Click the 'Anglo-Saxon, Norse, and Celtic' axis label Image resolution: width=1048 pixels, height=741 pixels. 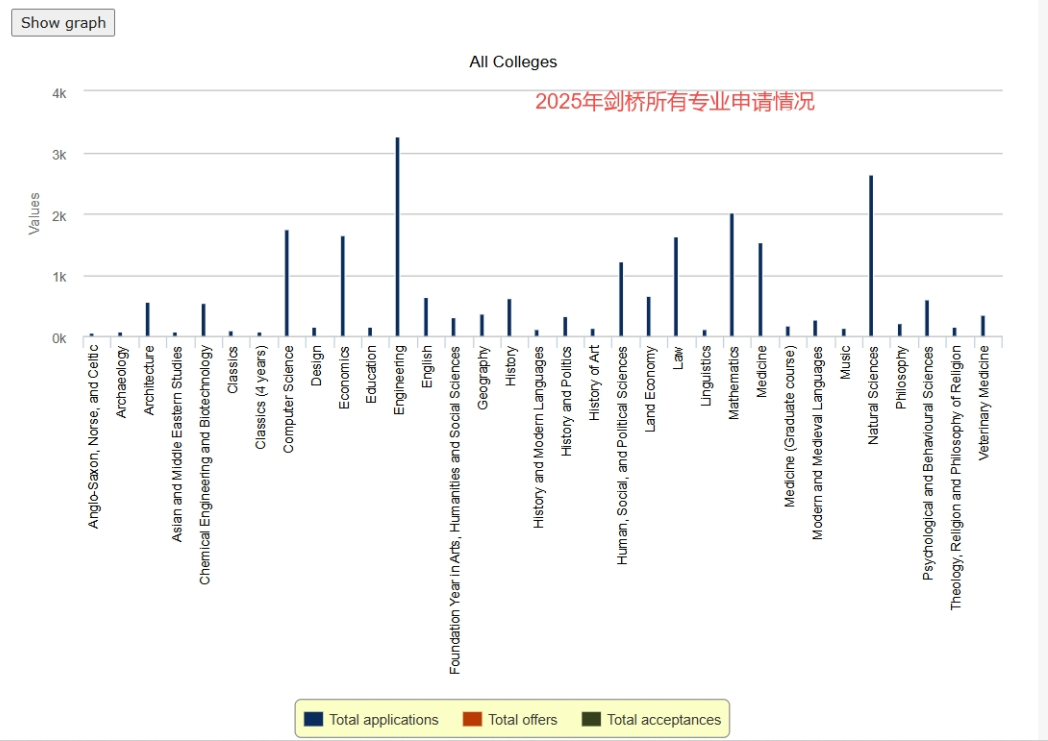(93, 437)
